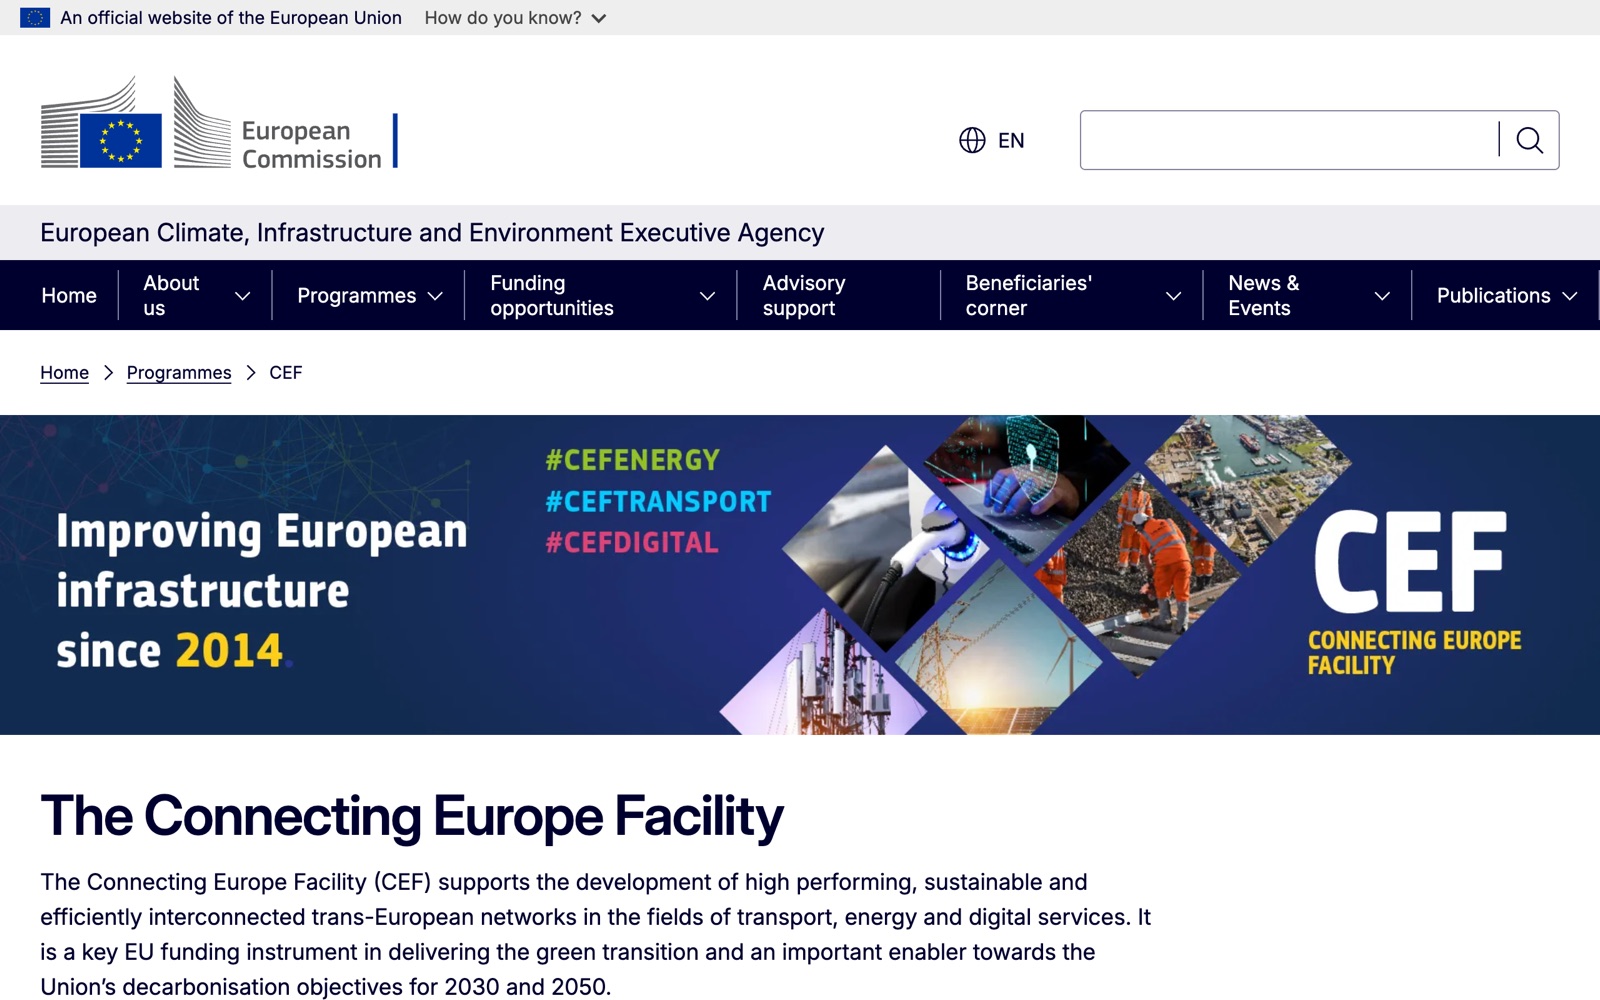Click the agency name heading text
1600x1000 pixels.
click(x=432, y=233)
